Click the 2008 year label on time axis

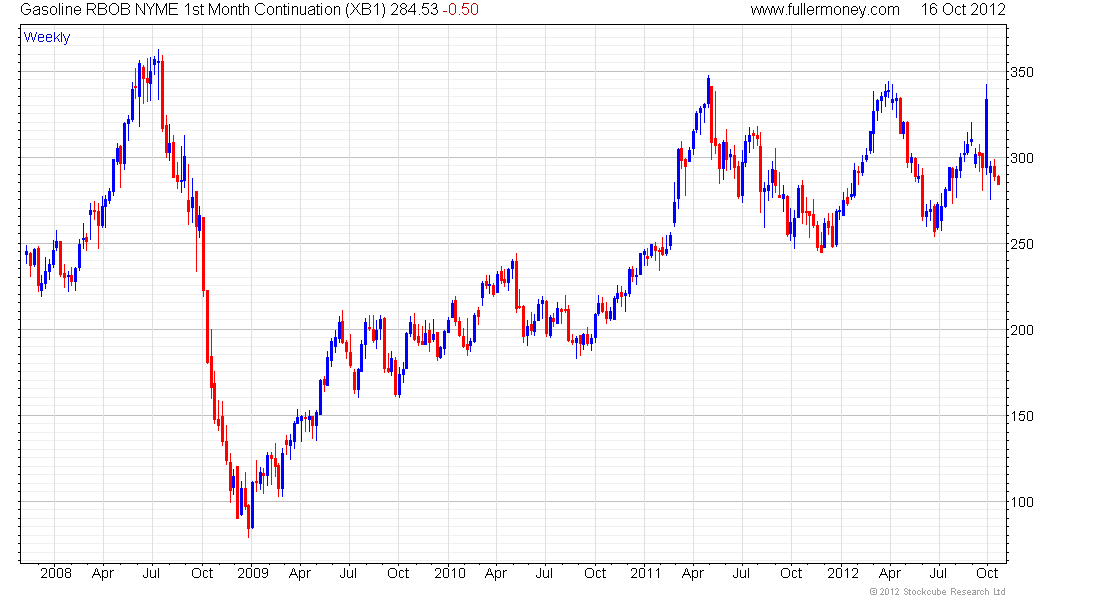point(56,573)
